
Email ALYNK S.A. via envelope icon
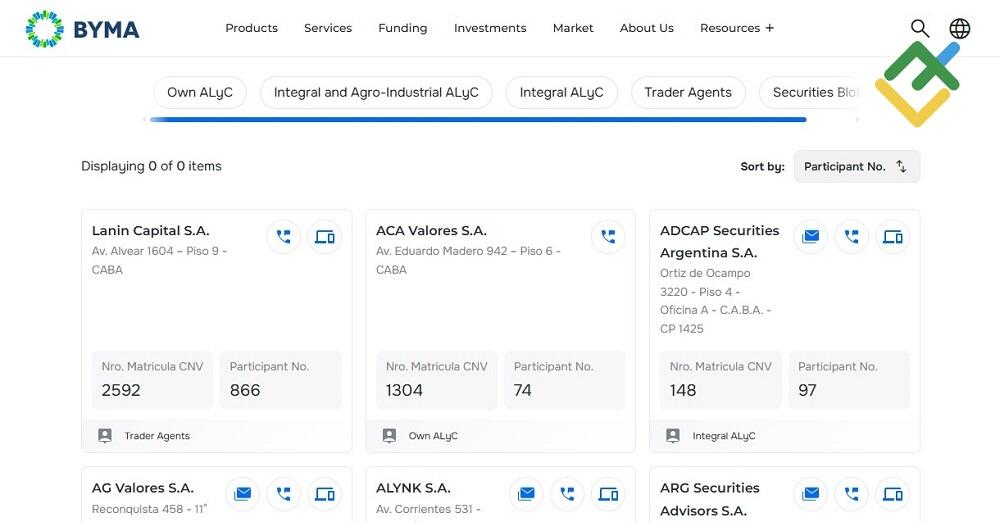[526, 494]
